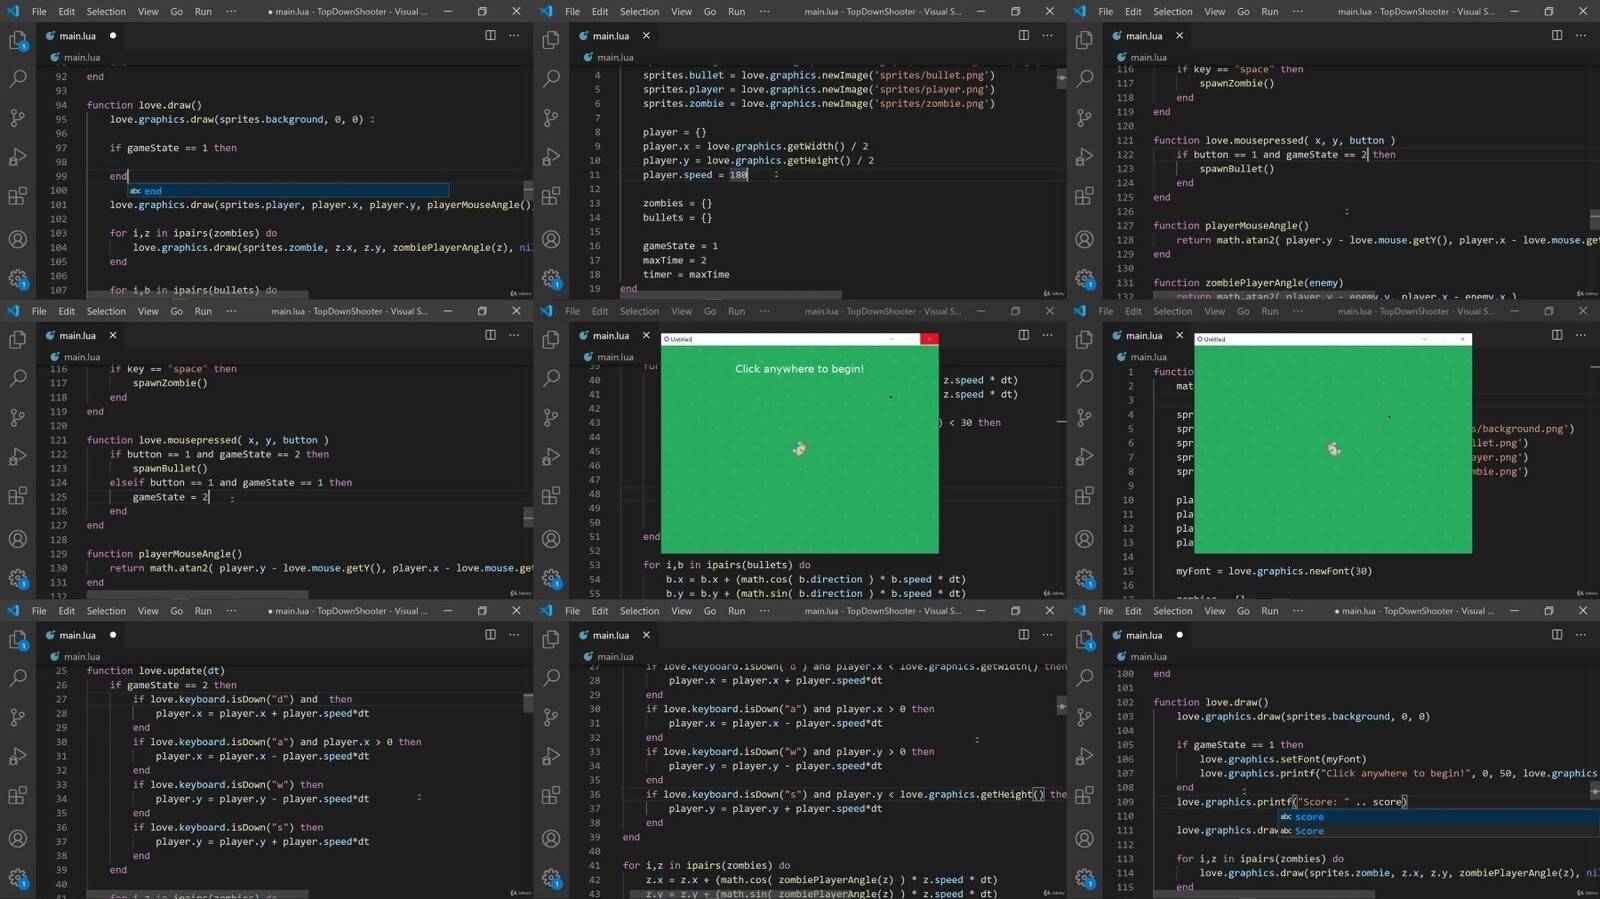Expand the overflow menu ellipsis in middle-left window
The width and height of the screenshot is (1600, 899).
pos(231,311)
